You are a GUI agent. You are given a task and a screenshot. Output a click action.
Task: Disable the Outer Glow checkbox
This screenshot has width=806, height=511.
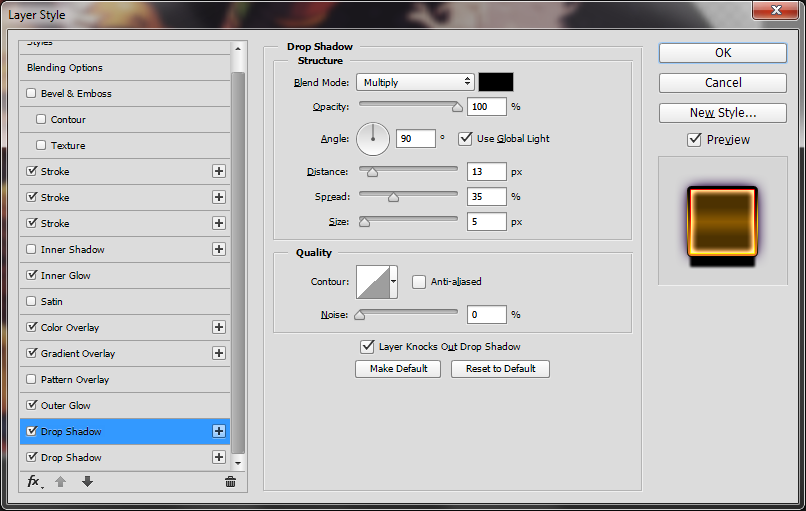click(x=31, y=405)
